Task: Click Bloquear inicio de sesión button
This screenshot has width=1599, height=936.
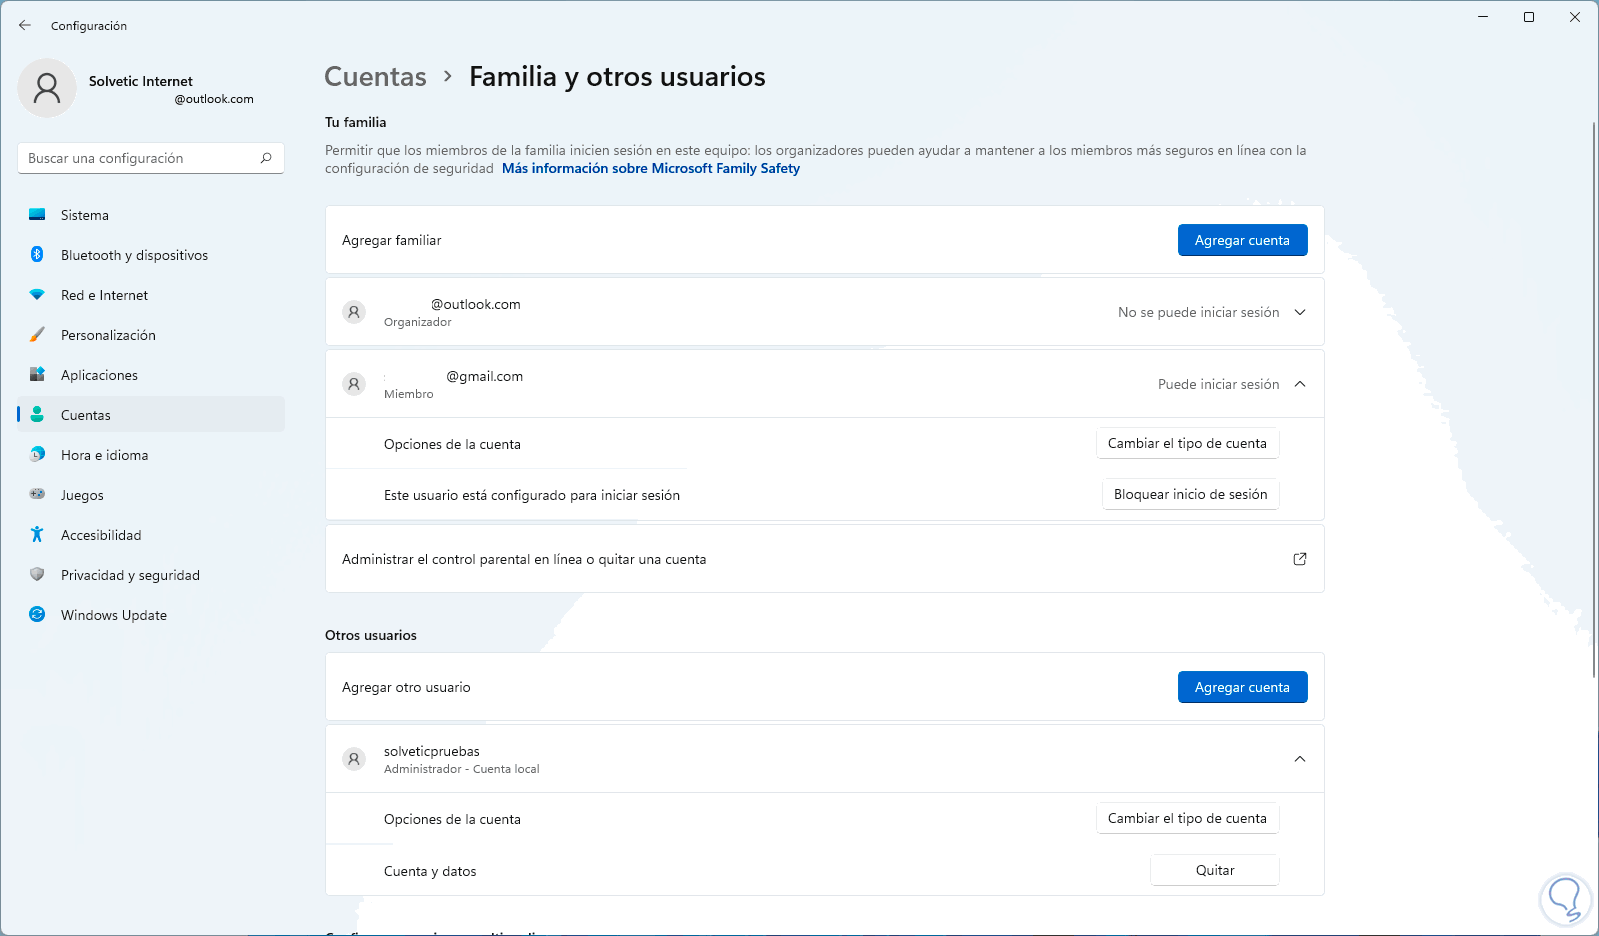Action: coord(1190,494)
